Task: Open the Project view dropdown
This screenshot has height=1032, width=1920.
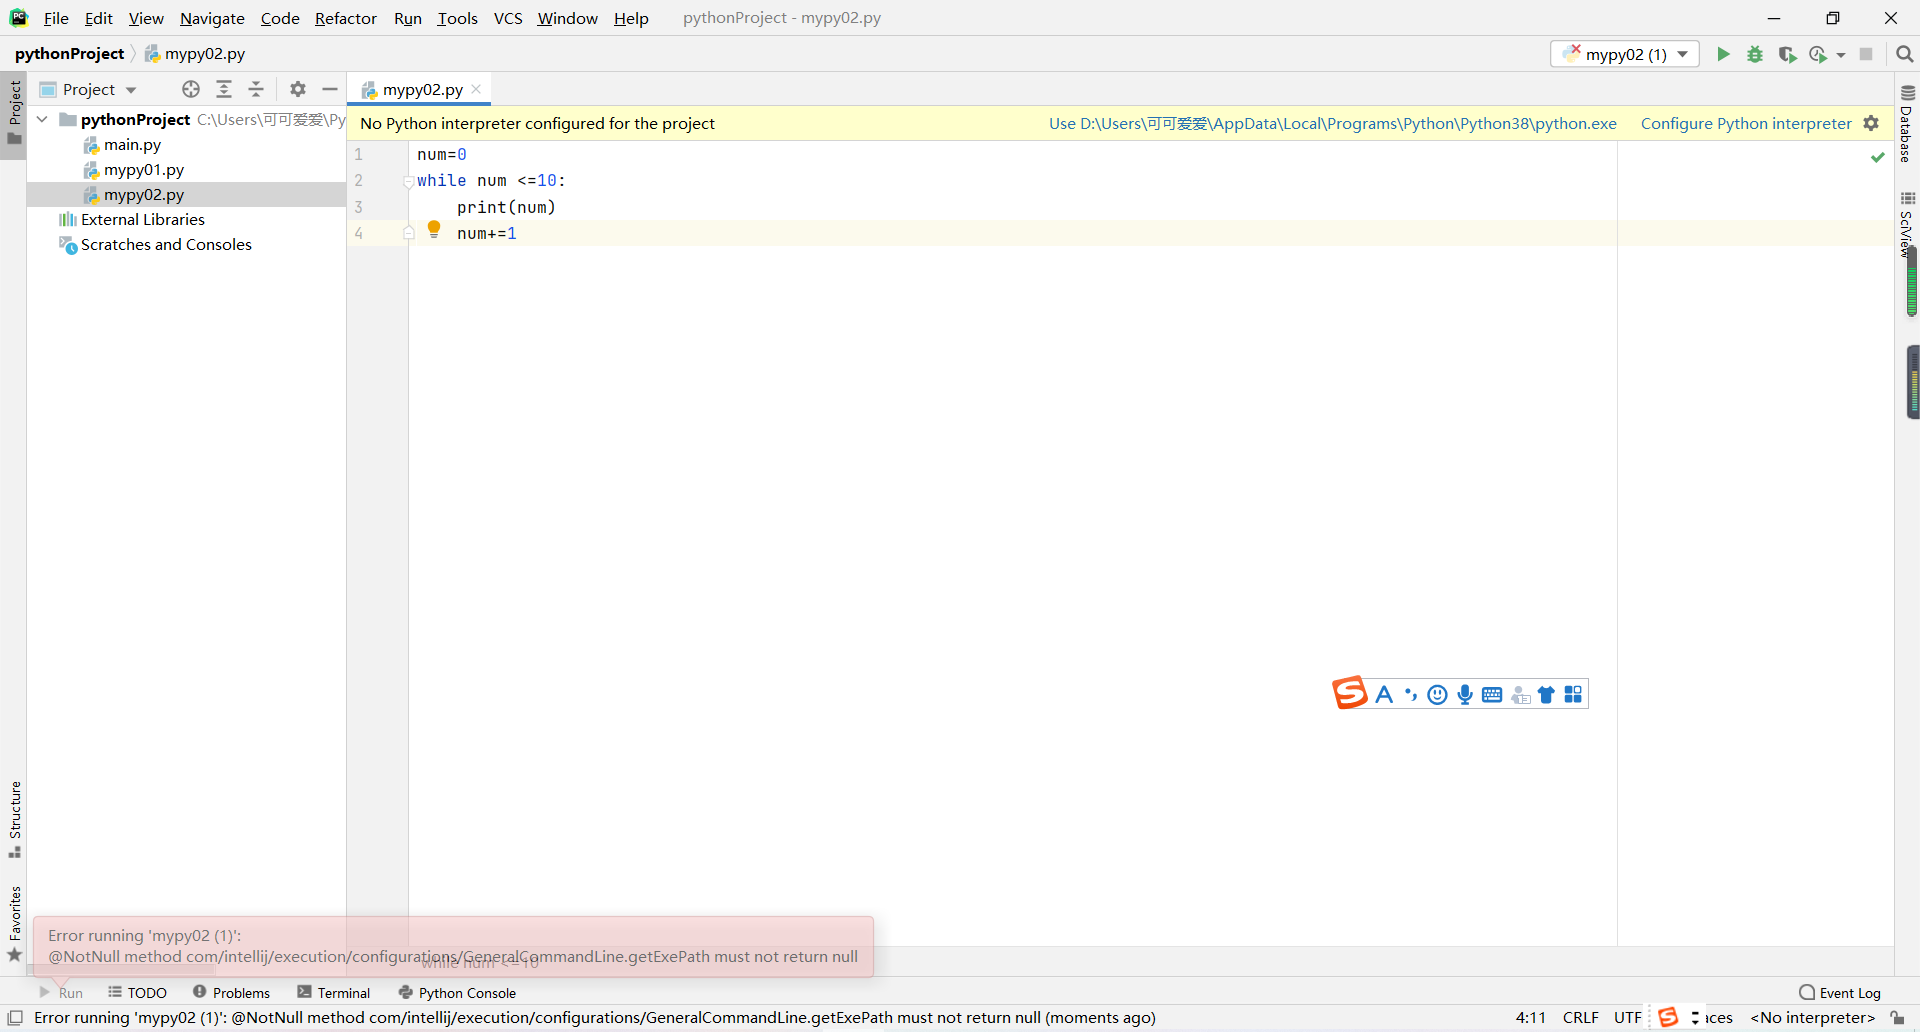Action: (88, 89)
